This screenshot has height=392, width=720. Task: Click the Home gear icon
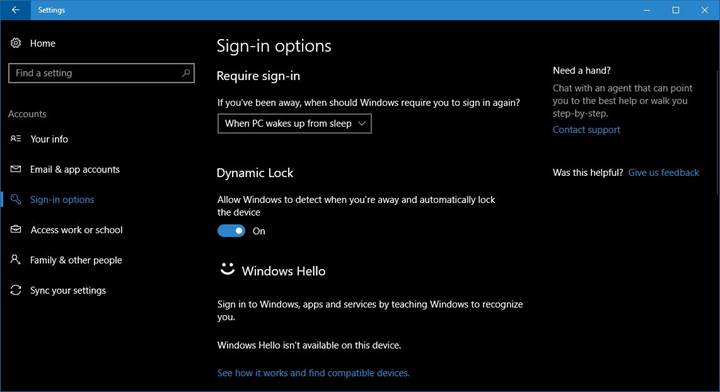click(16, 43)
